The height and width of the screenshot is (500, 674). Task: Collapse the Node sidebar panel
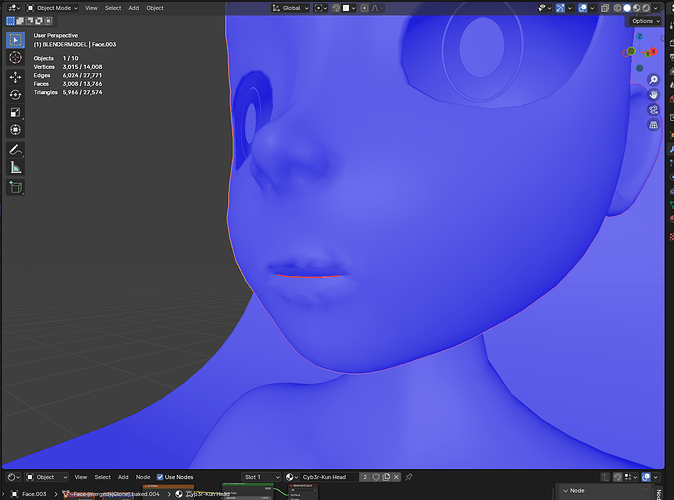[x=565, y=491]
